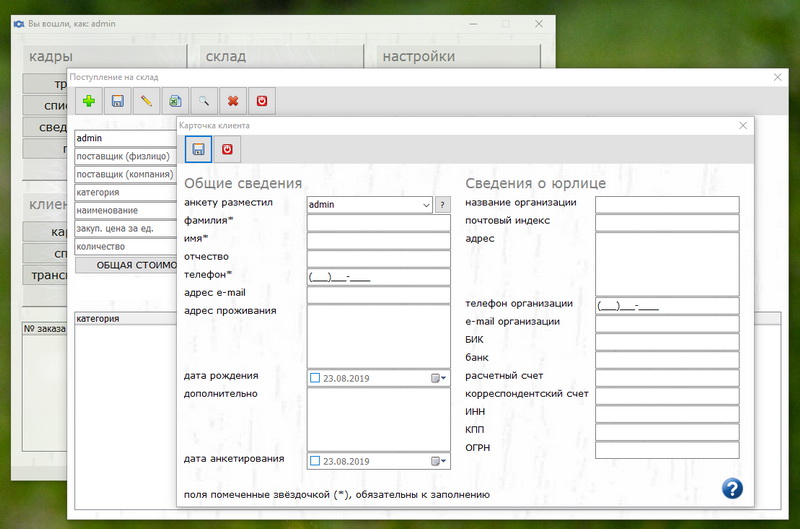Save the Карточка клиента form

point(198,149)
